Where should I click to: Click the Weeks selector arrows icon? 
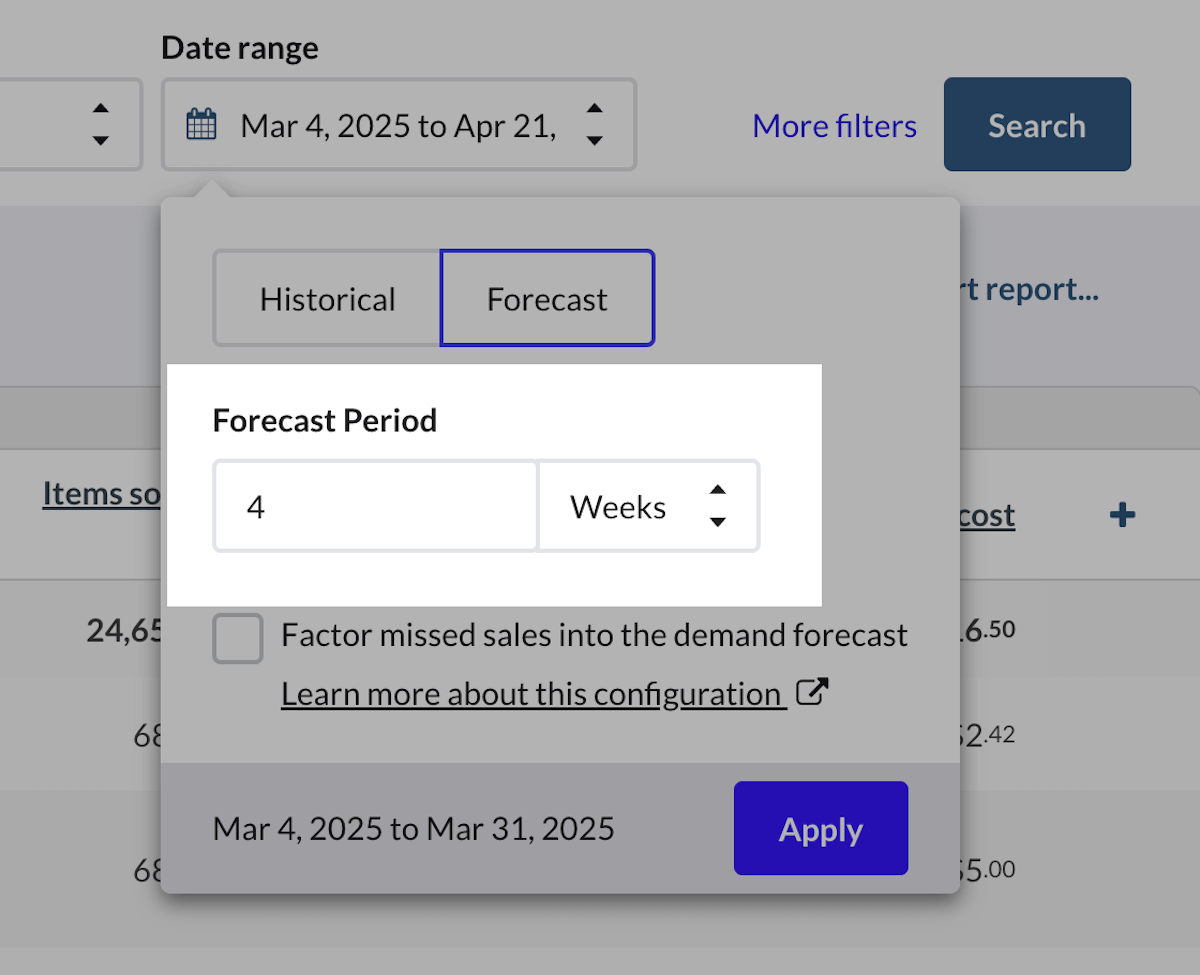click(x=717, y=506)
